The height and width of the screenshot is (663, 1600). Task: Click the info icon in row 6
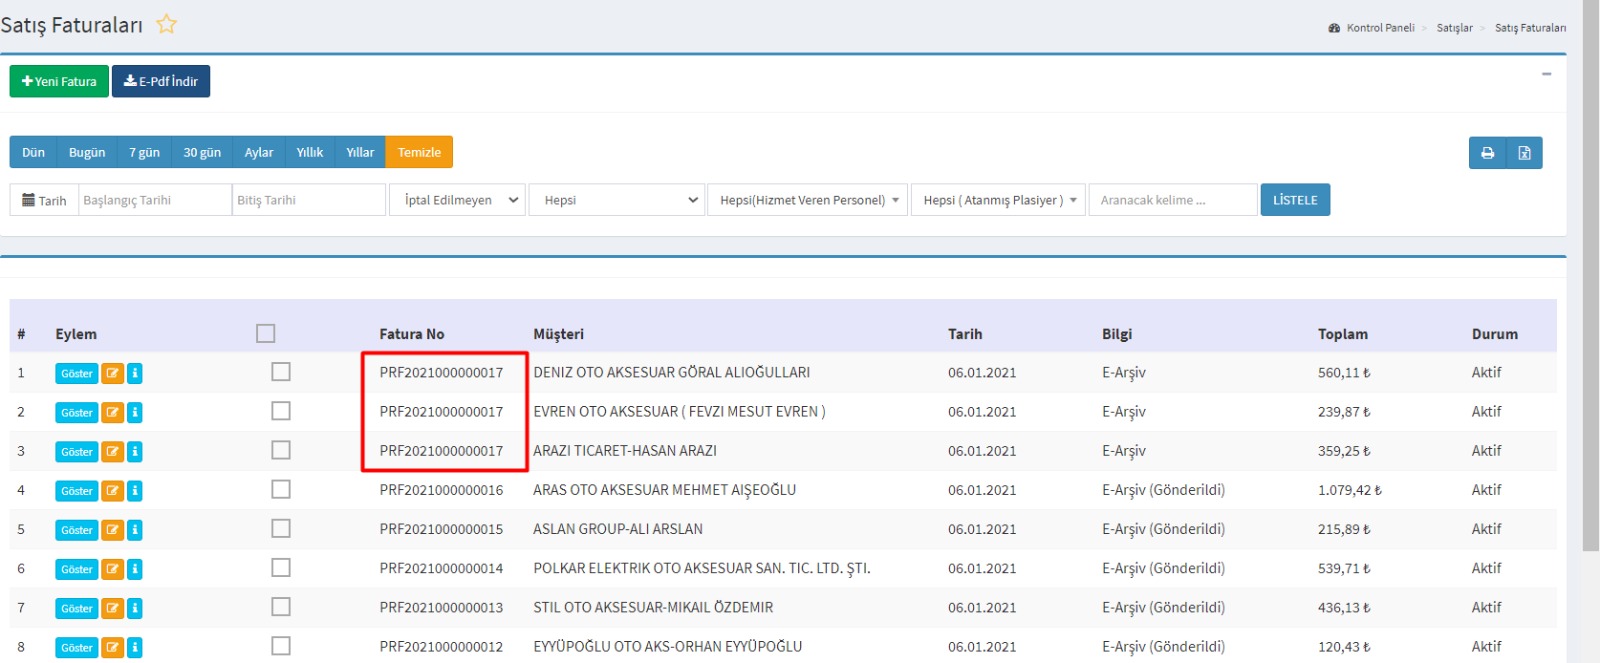[135, 569]
